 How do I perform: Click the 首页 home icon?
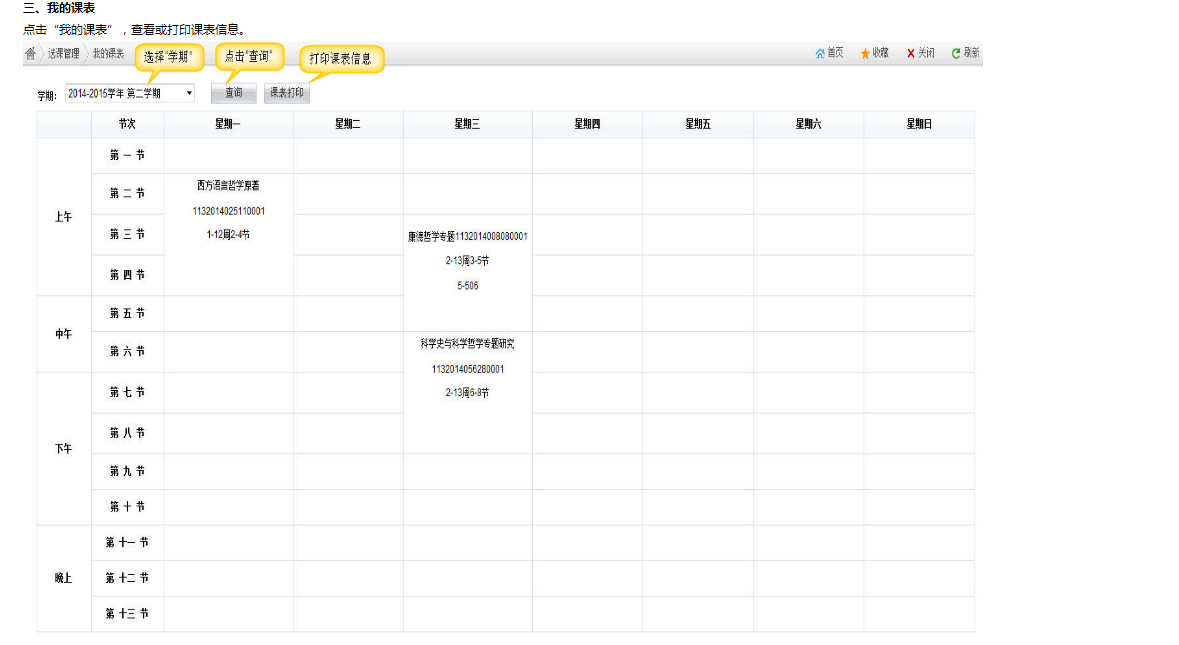pyautogui.click(x=820, y=54)
